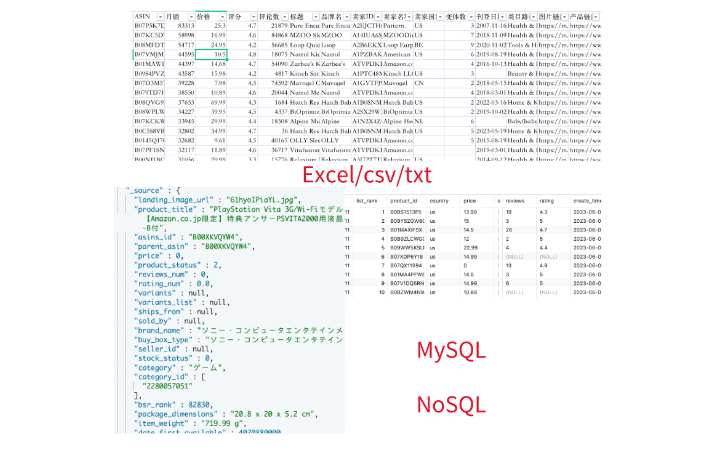Open the 月销 column filter dropdown
The image size is (720, 450).
[191, 17]
